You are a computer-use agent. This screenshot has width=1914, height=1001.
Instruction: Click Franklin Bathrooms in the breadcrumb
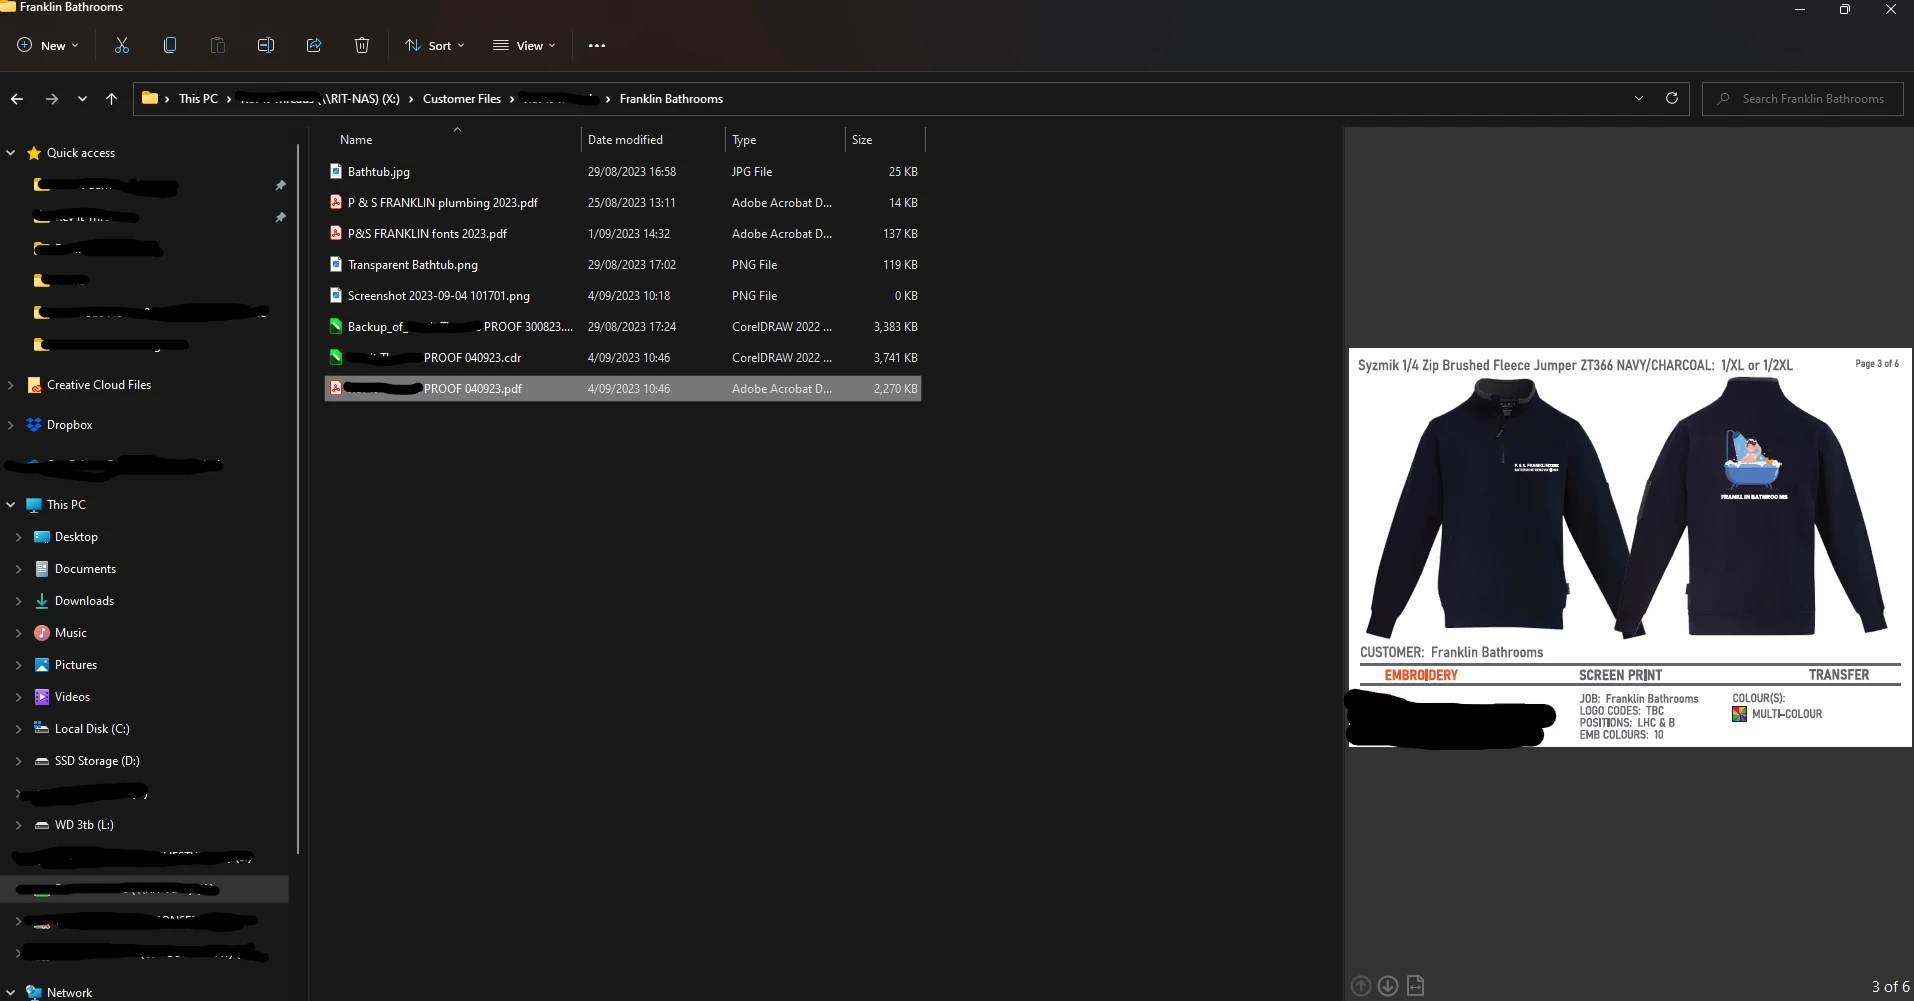[x=671, y=98]
